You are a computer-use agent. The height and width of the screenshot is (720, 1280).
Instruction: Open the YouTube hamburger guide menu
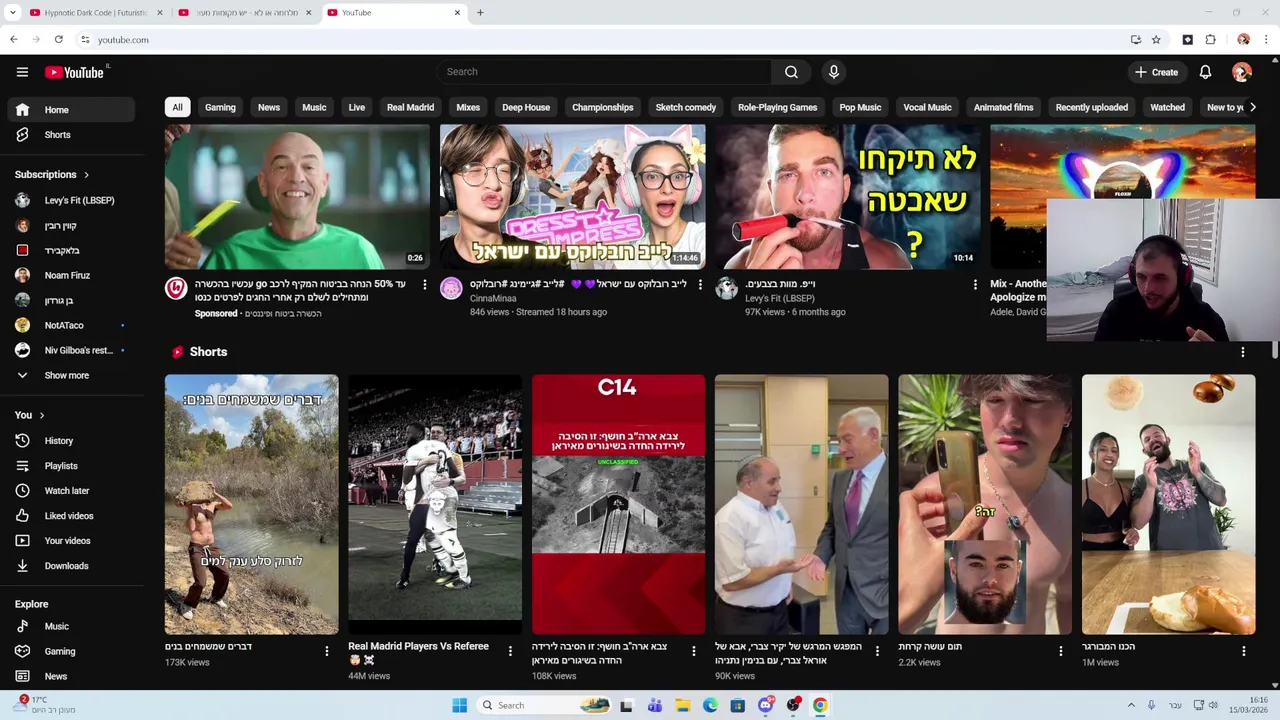click(22, 72)
